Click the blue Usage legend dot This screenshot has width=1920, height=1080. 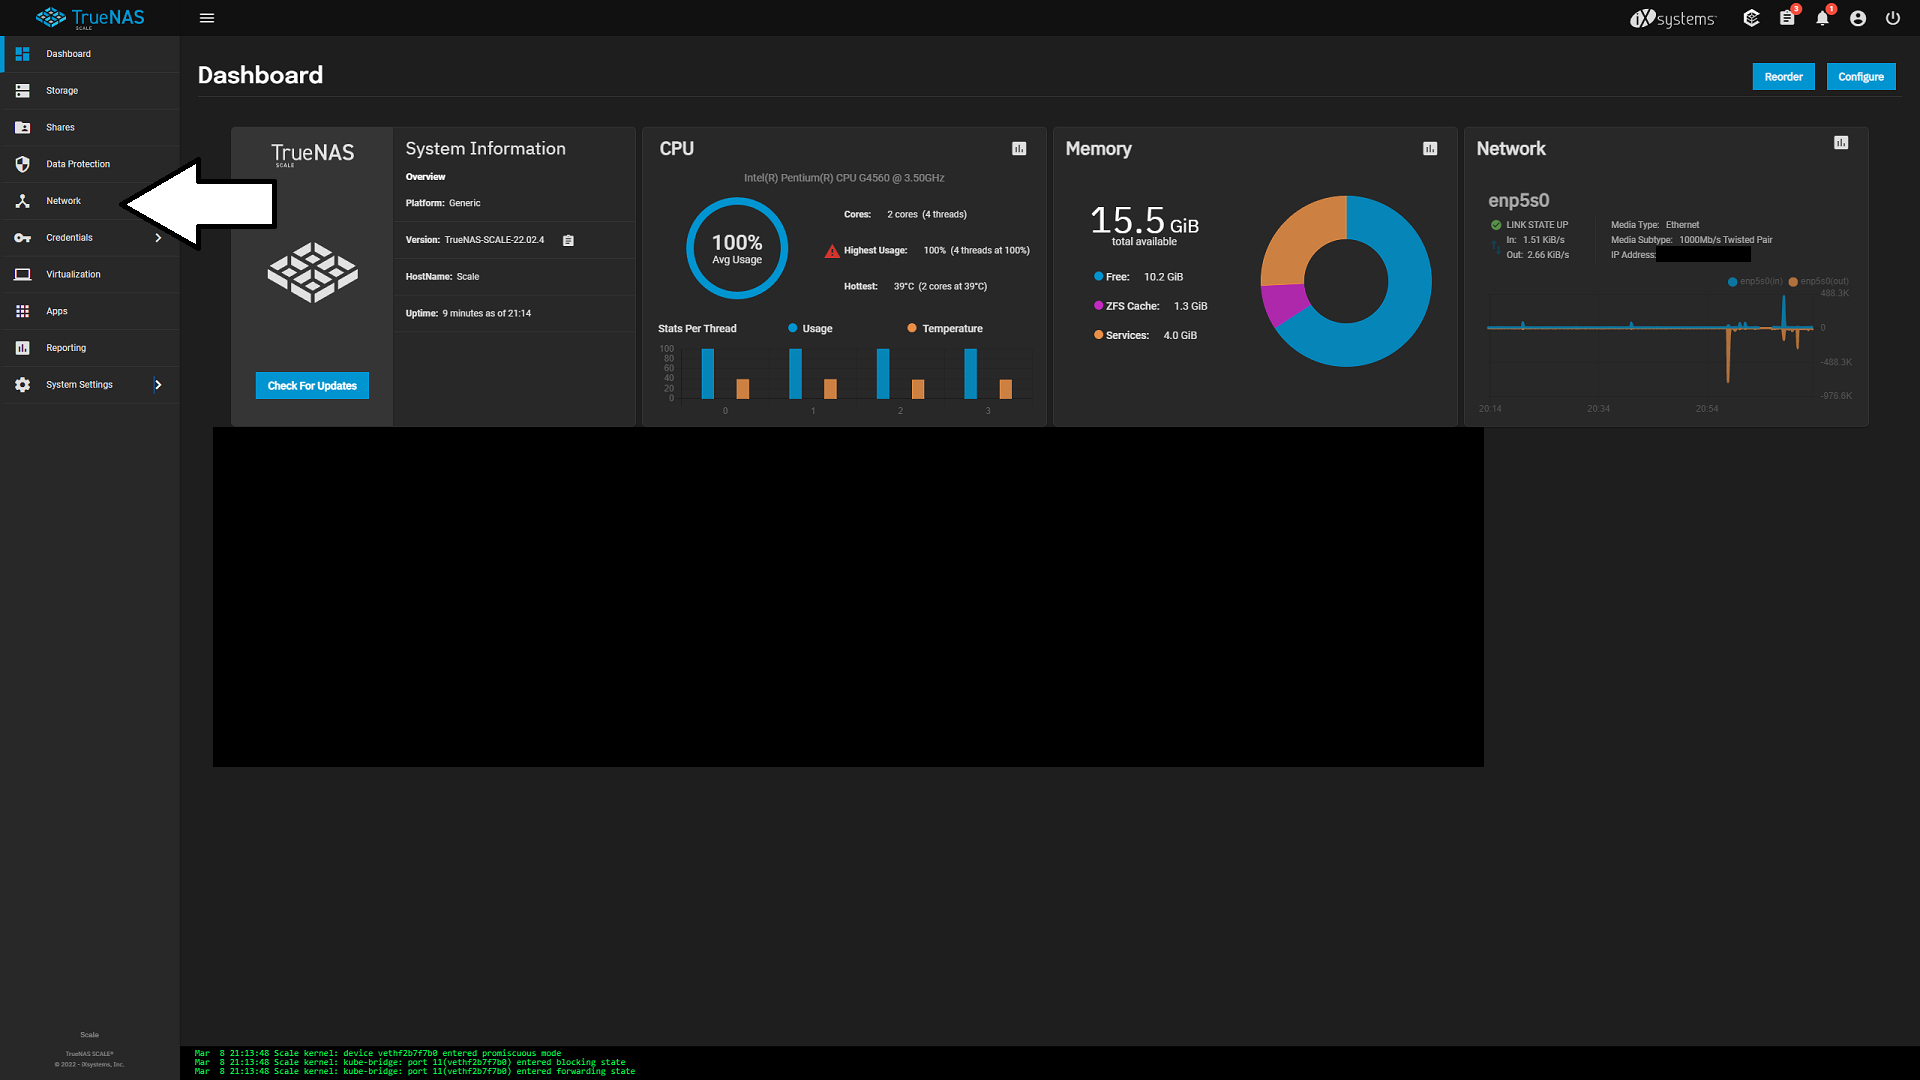[792, 328]
